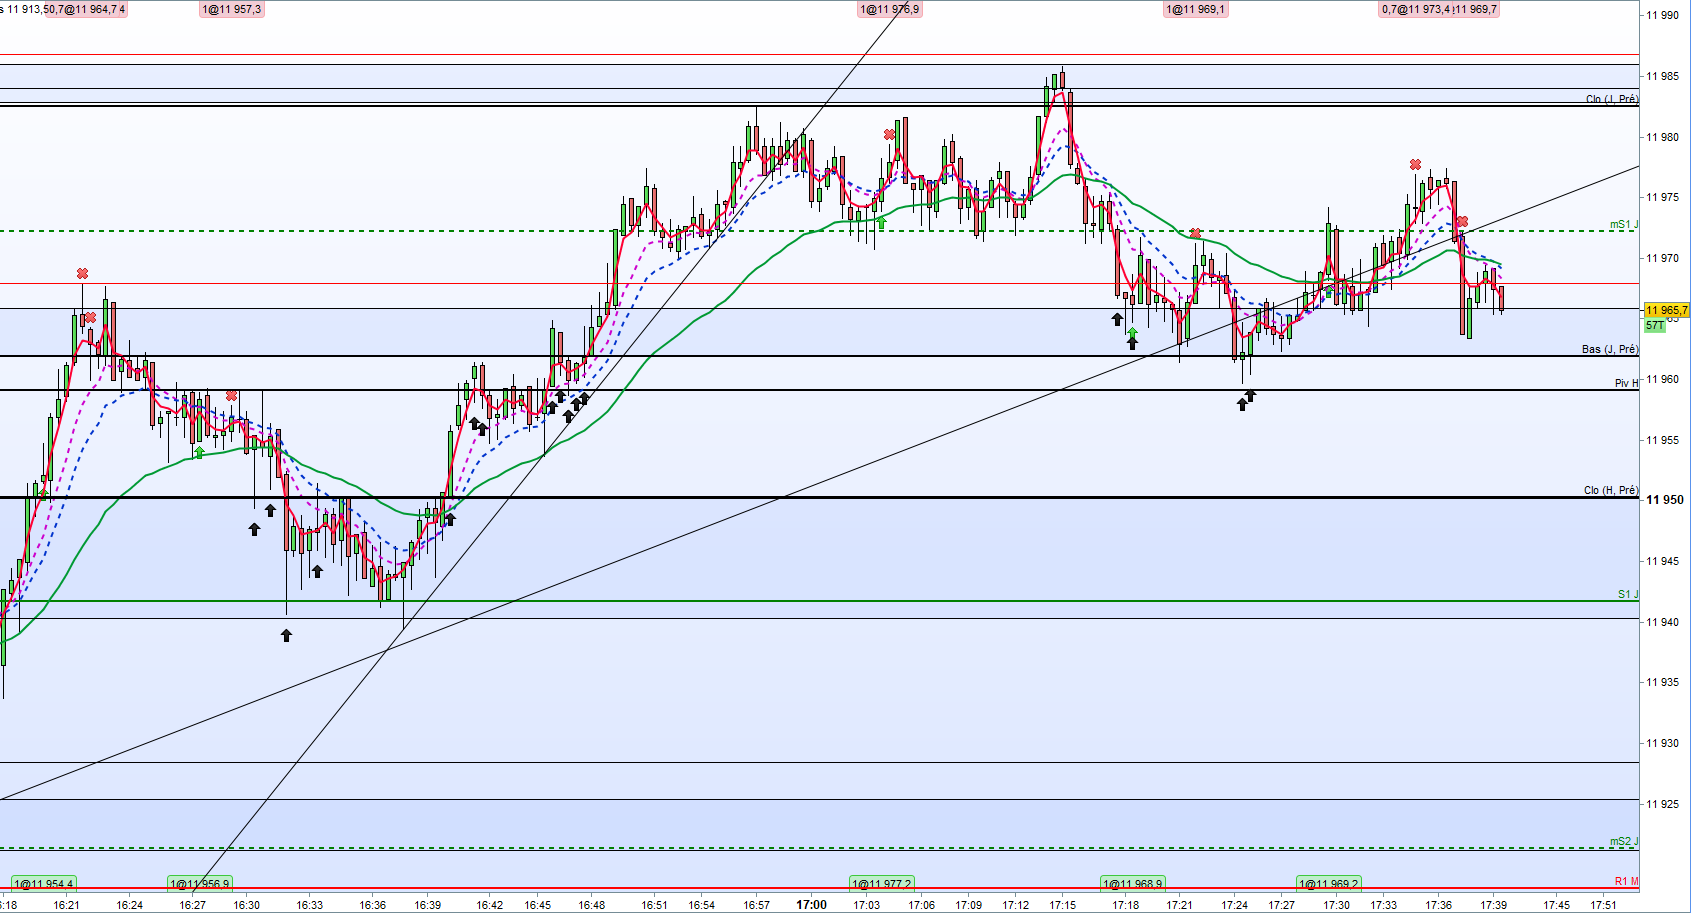The height and width of the screenshot is (913, 1691).
Task: Click the red X marker near 11 980 after 17:03
Action: [x=889, y=135]
